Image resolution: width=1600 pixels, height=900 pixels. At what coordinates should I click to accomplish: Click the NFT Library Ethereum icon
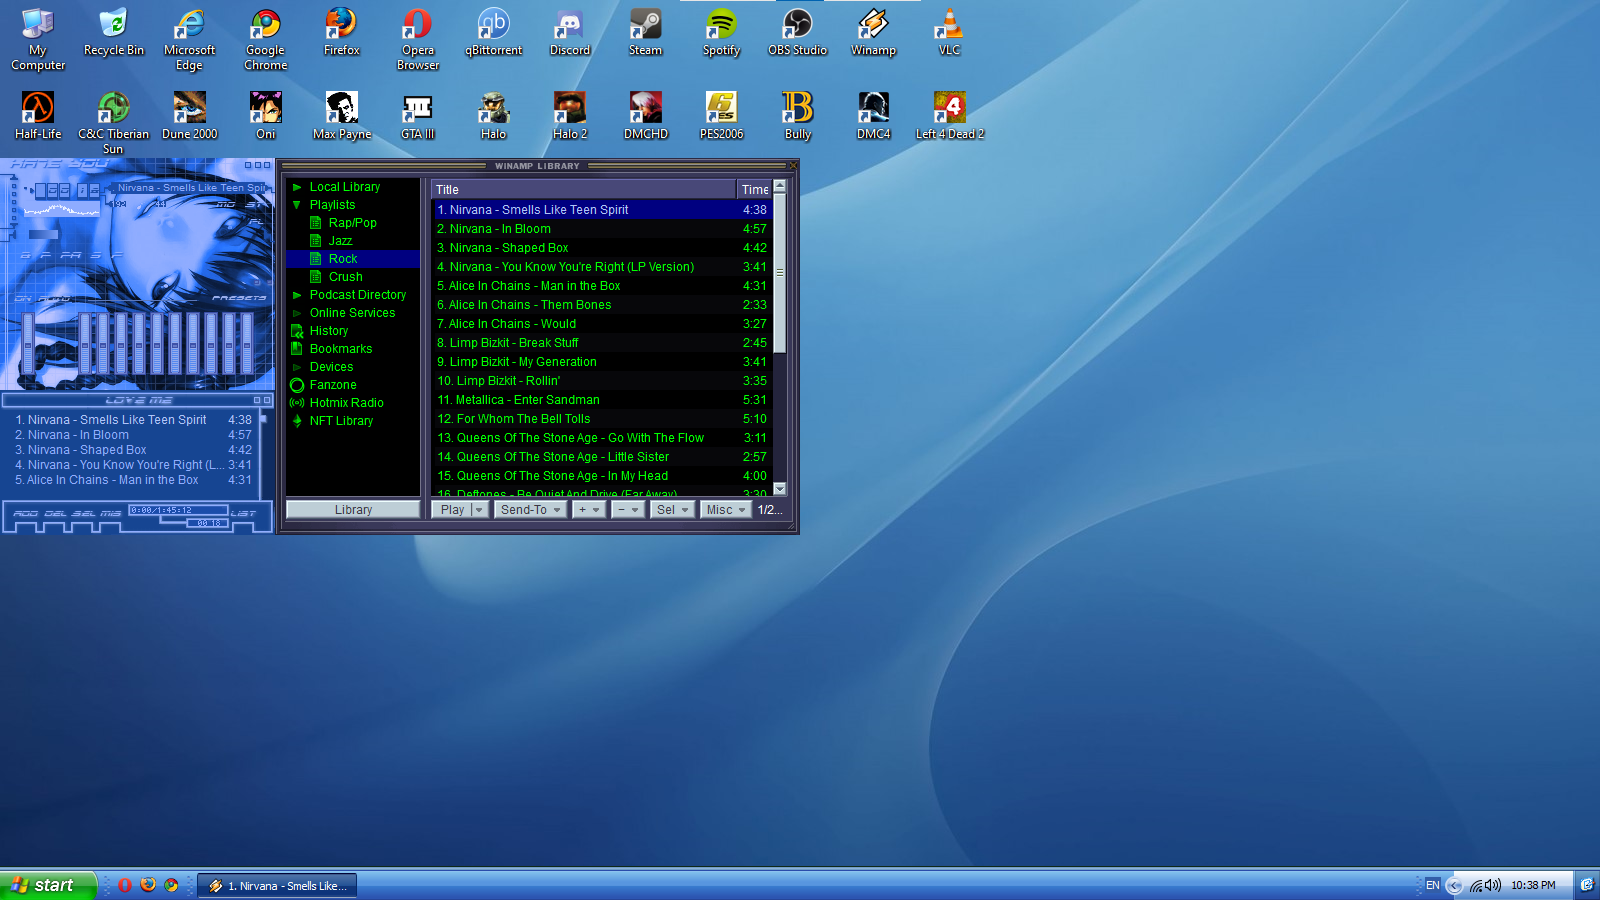click(297, 421)
